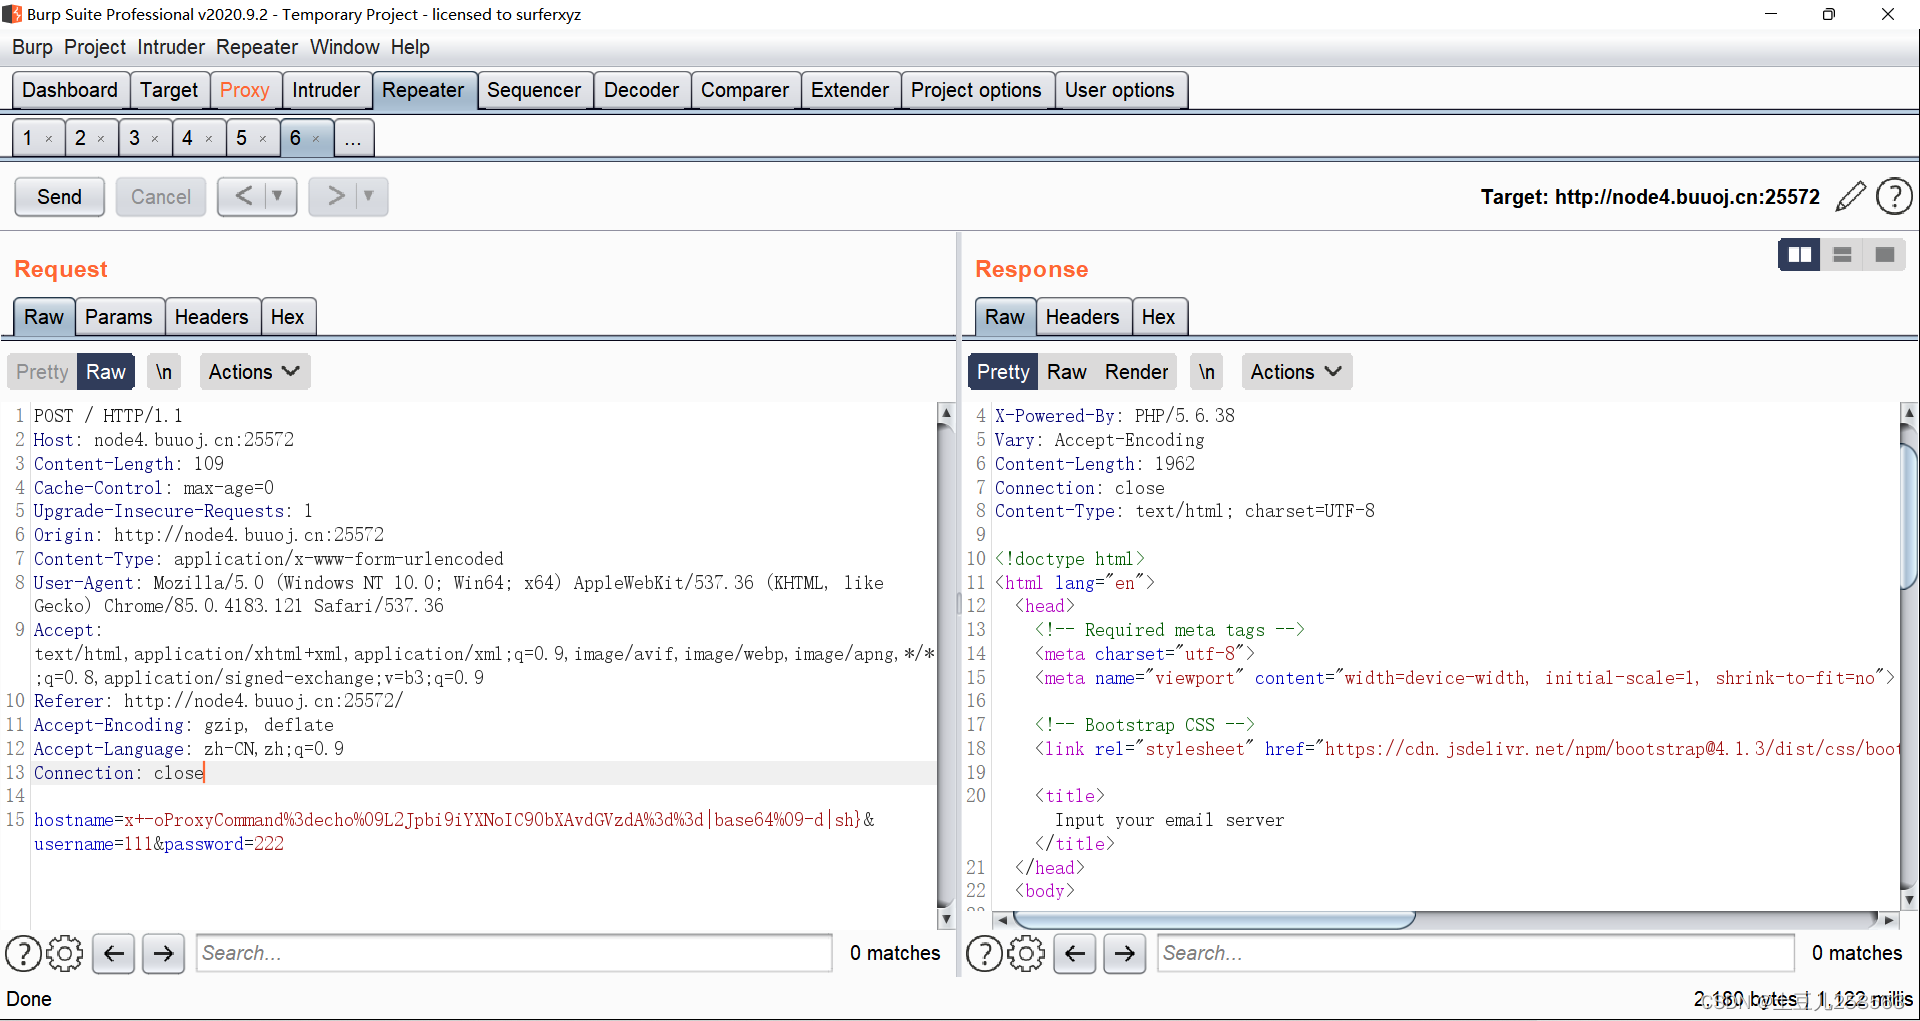Switch to top-bottom stacked layout

[x=1842, y=255]
